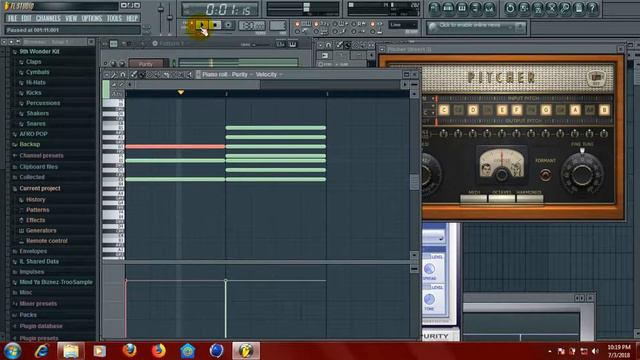Viewport: 640px width, 360px height.
Task: Expand the AFRO POP folder
Action: [x=33, y=134]
